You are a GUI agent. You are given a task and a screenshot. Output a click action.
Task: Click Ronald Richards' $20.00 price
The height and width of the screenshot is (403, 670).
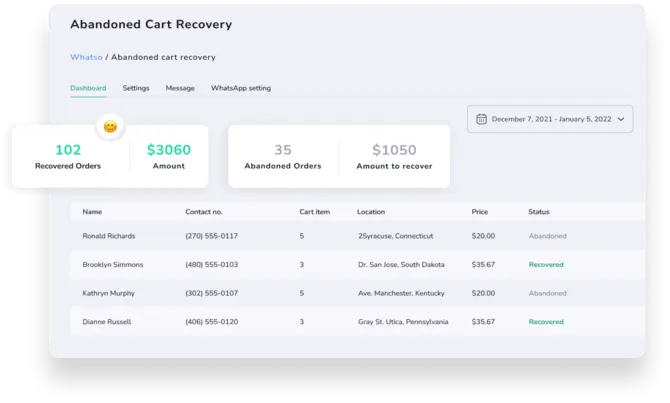(483, 236)
